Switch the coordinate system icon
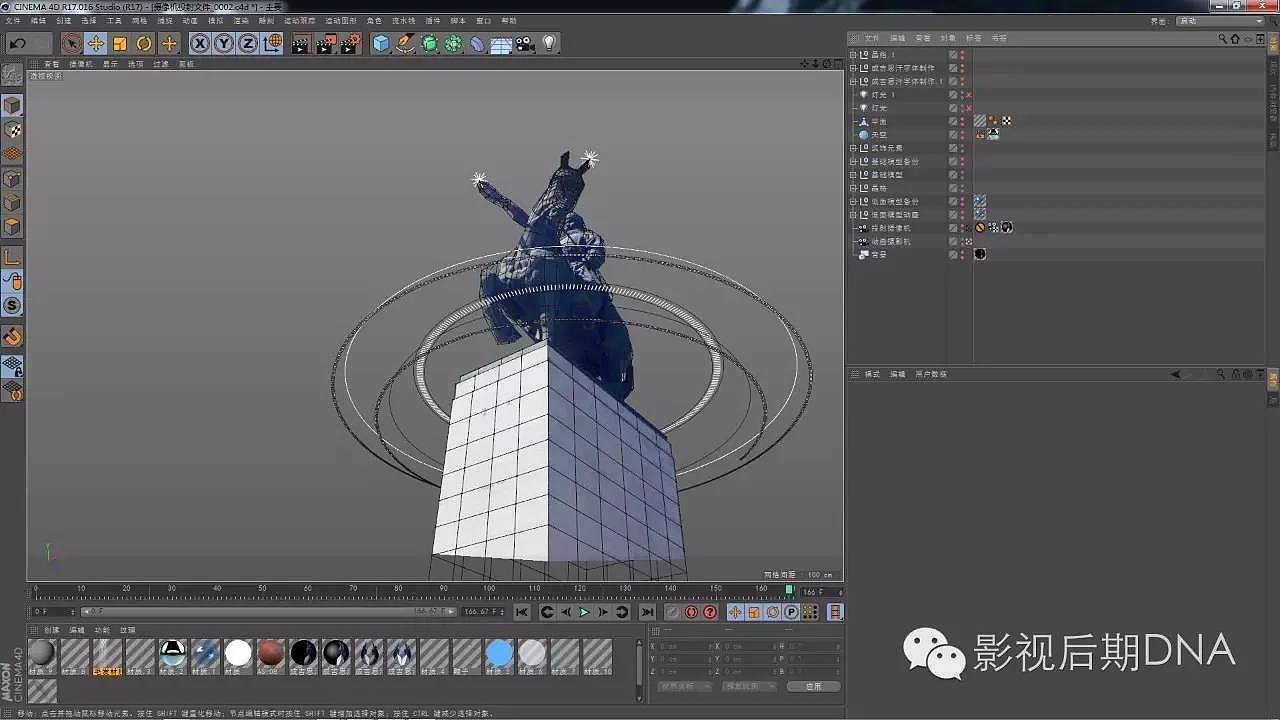Image resolution: width=1280 pixels, height=720 pixels. click(x=272, y=43)
